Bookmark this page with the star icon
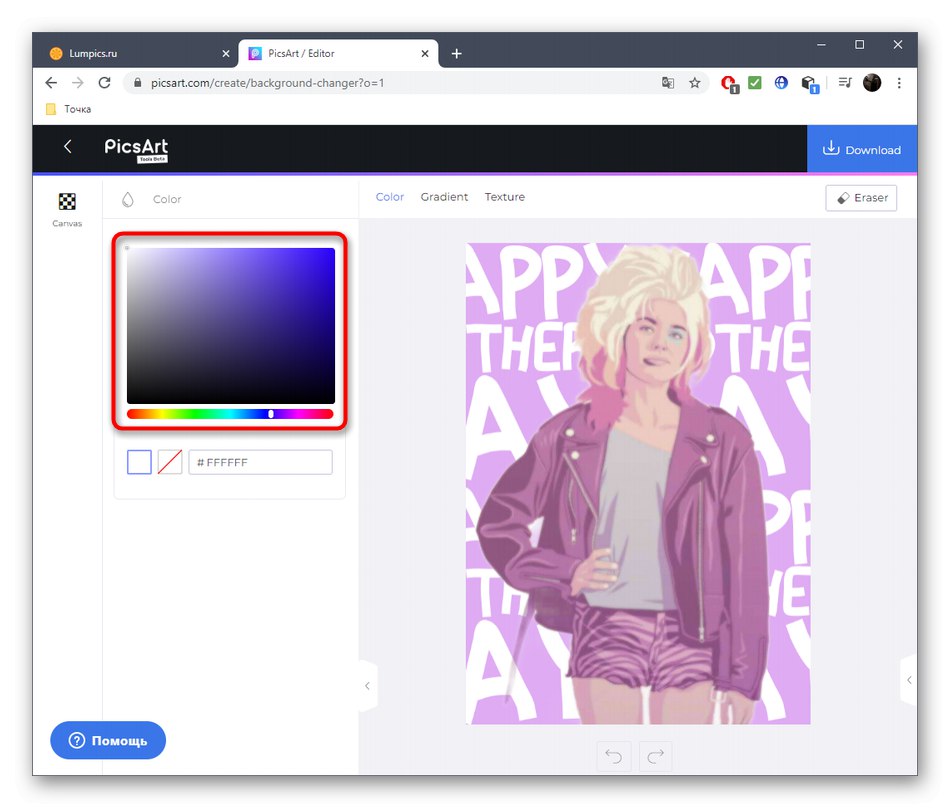This screenshot has width=950, height=808. [x=694, y=83]
